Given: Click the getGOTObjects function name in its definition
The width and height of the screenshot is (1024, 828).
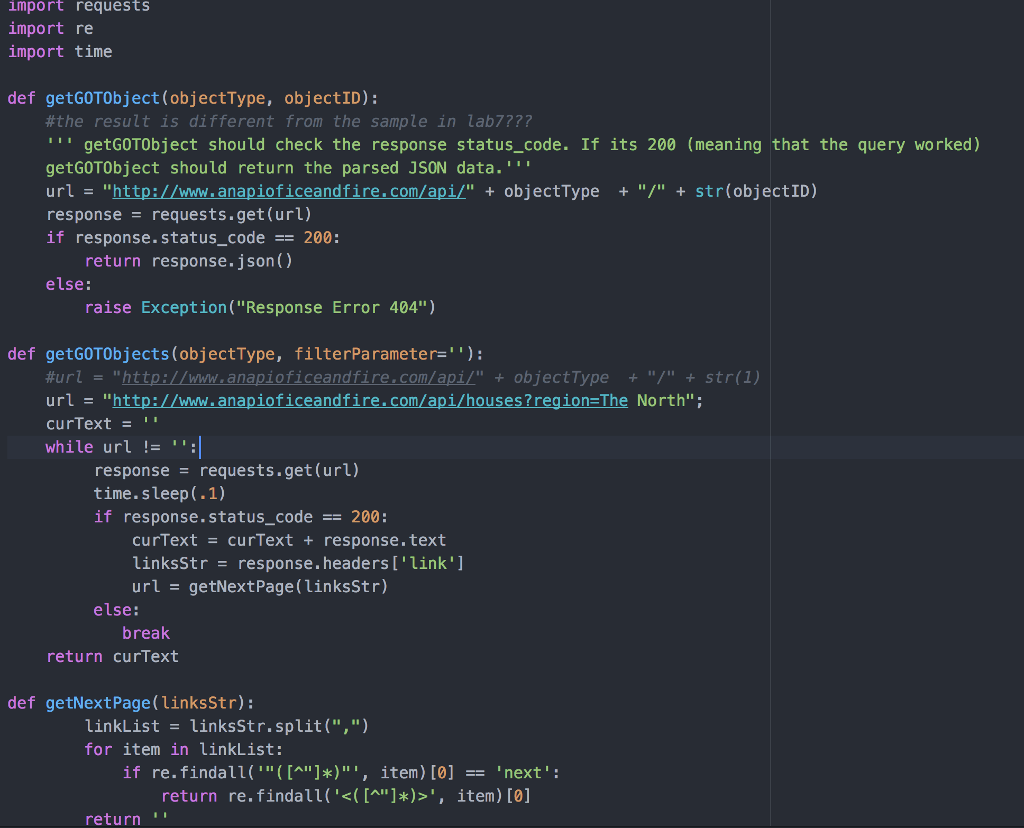Looking at the screenshot, I should [x=107, y=354].
